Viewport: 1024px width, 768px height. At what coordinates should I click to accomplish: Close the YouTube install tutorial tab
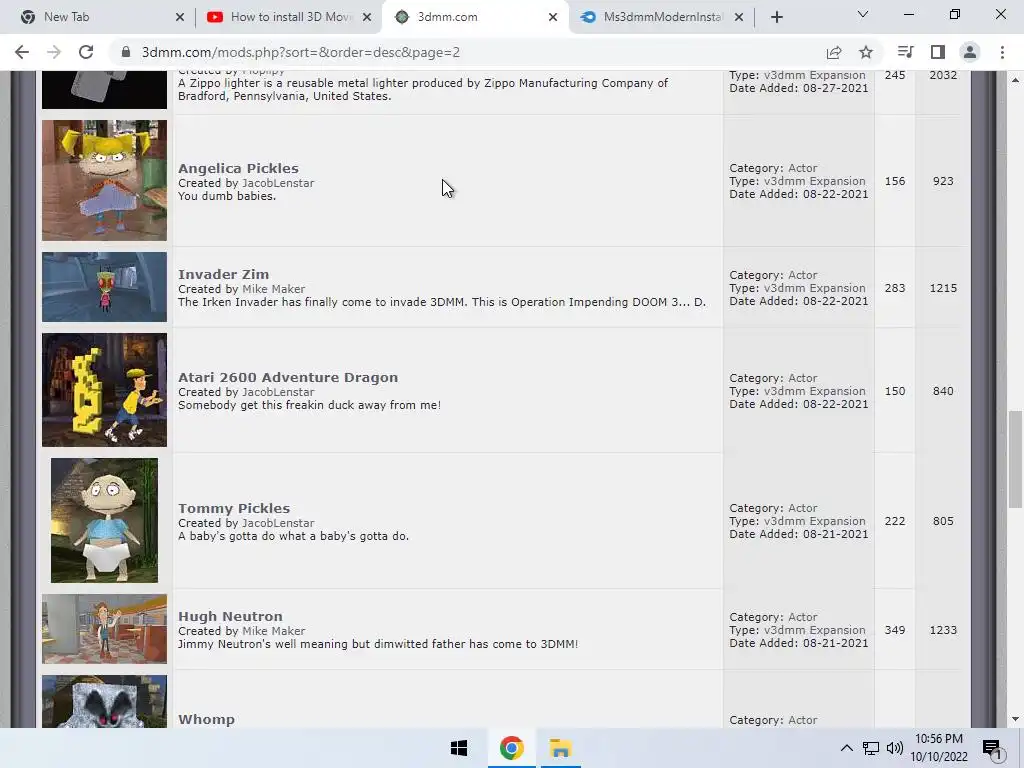pos(367,17)
